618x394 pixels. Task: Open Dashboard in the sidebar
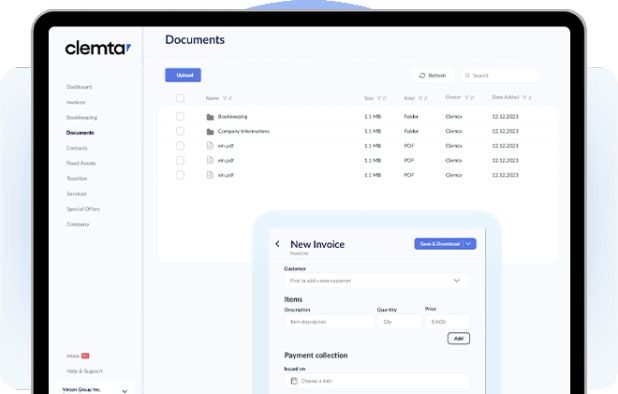[79, 87]
